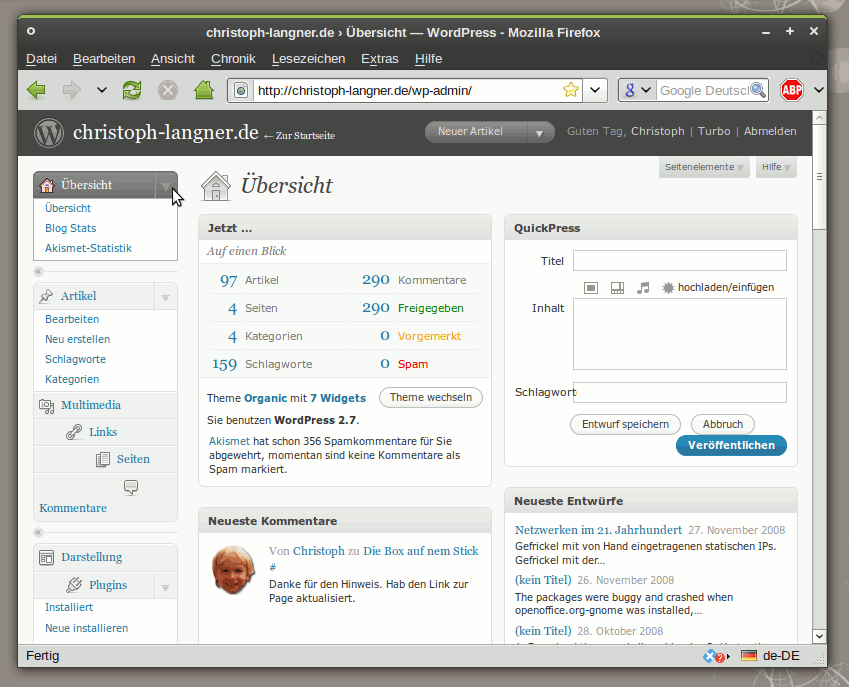
Task: Click the large house icon beside Übersicht heading
Action: pyautogui.click(x=215, y=186)
